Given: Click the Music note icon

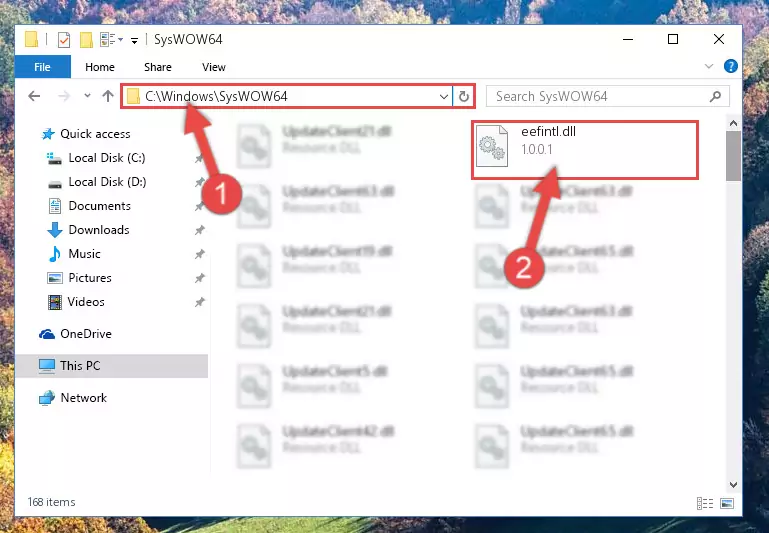Looking at the screenshot, I should coord(54,254).
